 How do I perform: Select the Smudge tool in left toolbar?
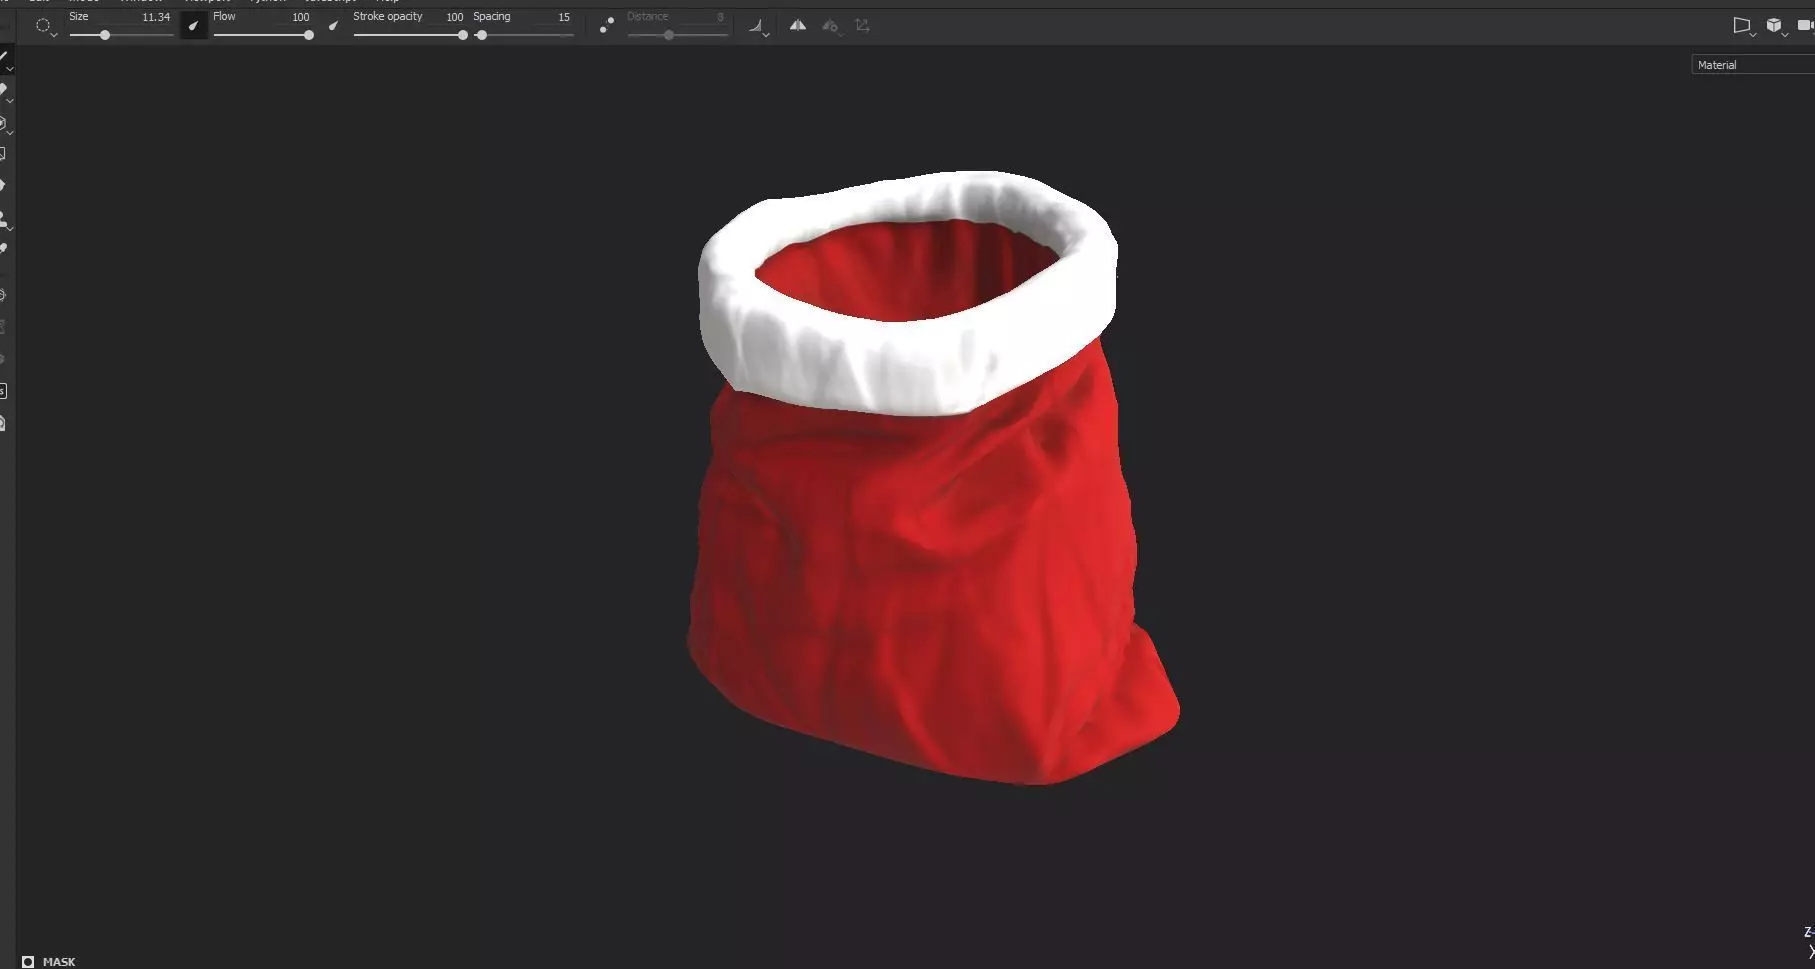(3, 186)
